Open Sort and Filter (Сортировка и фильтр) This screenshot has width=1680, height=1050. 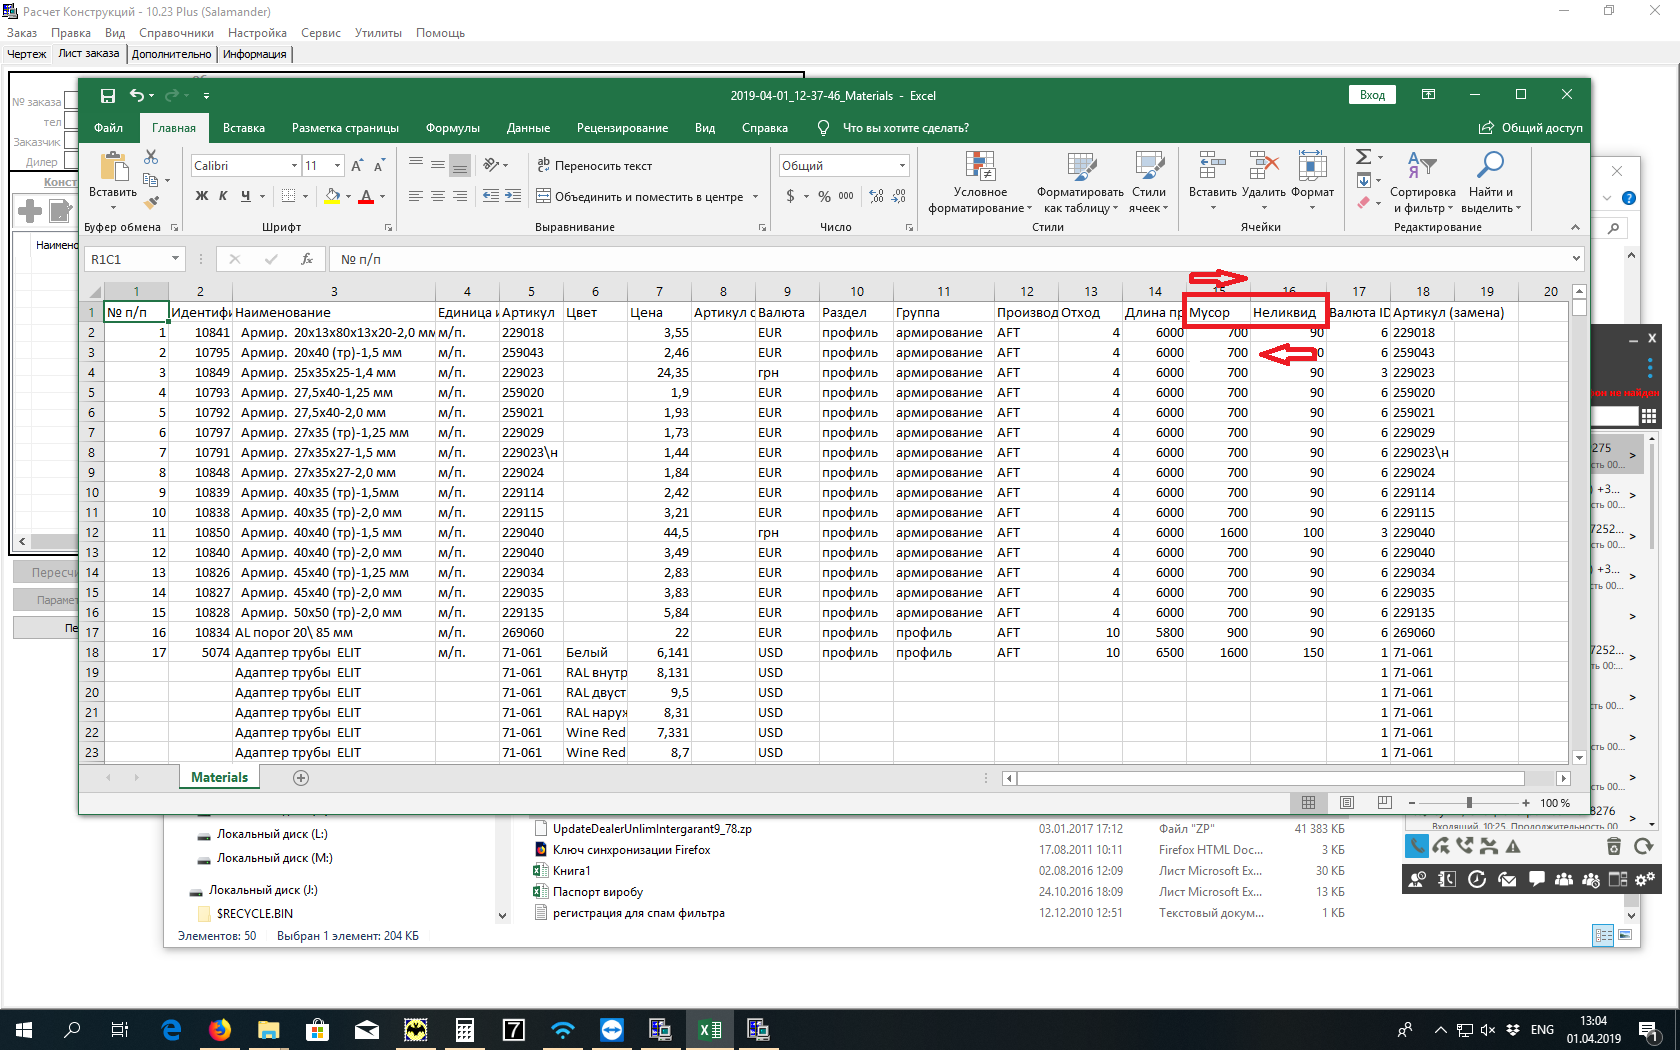point(1422,182)
